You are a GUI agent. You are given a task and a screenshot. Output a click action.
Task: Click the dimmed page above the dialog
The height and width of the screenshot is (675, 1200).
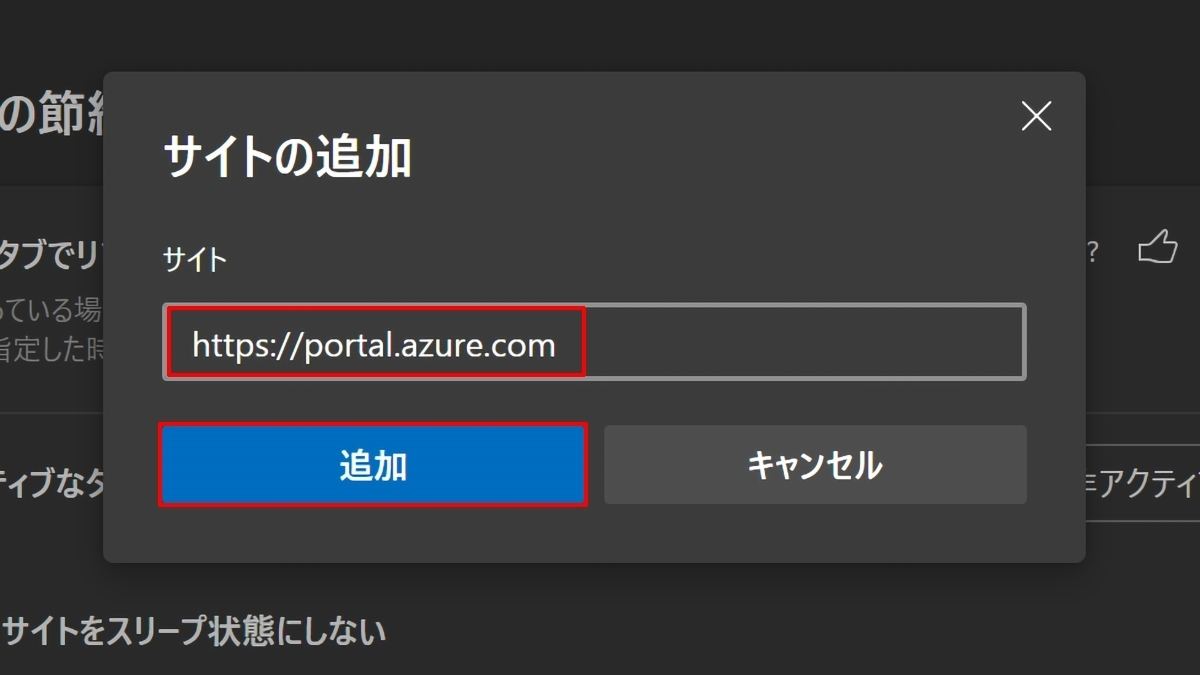[600, 35]
